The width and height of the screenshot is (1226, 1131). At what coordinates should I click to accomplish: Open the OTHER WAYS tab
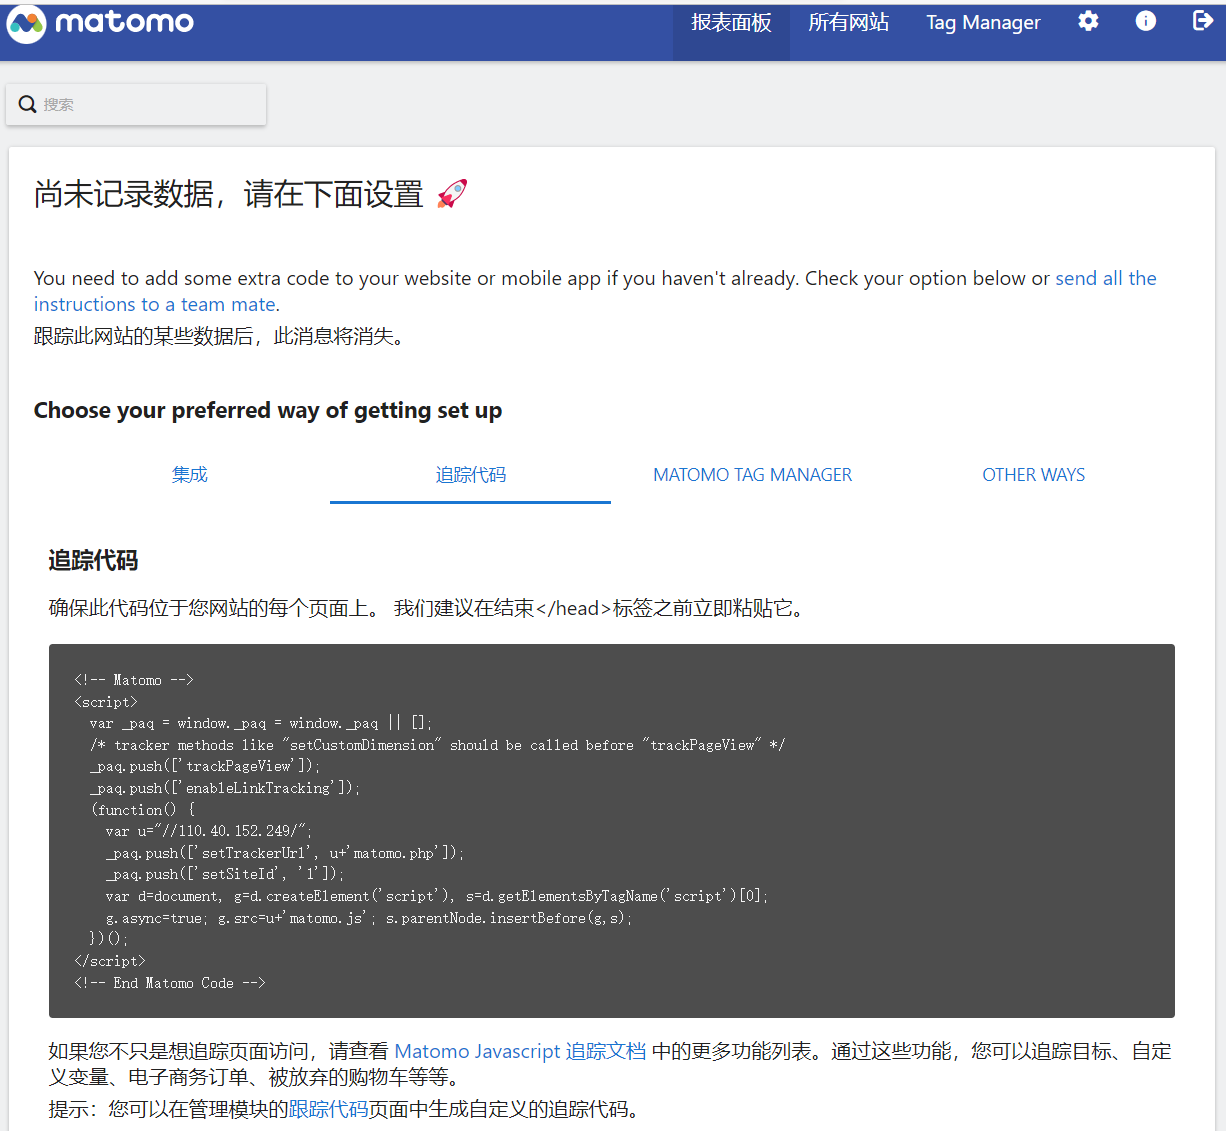[x=1033, y=475]
